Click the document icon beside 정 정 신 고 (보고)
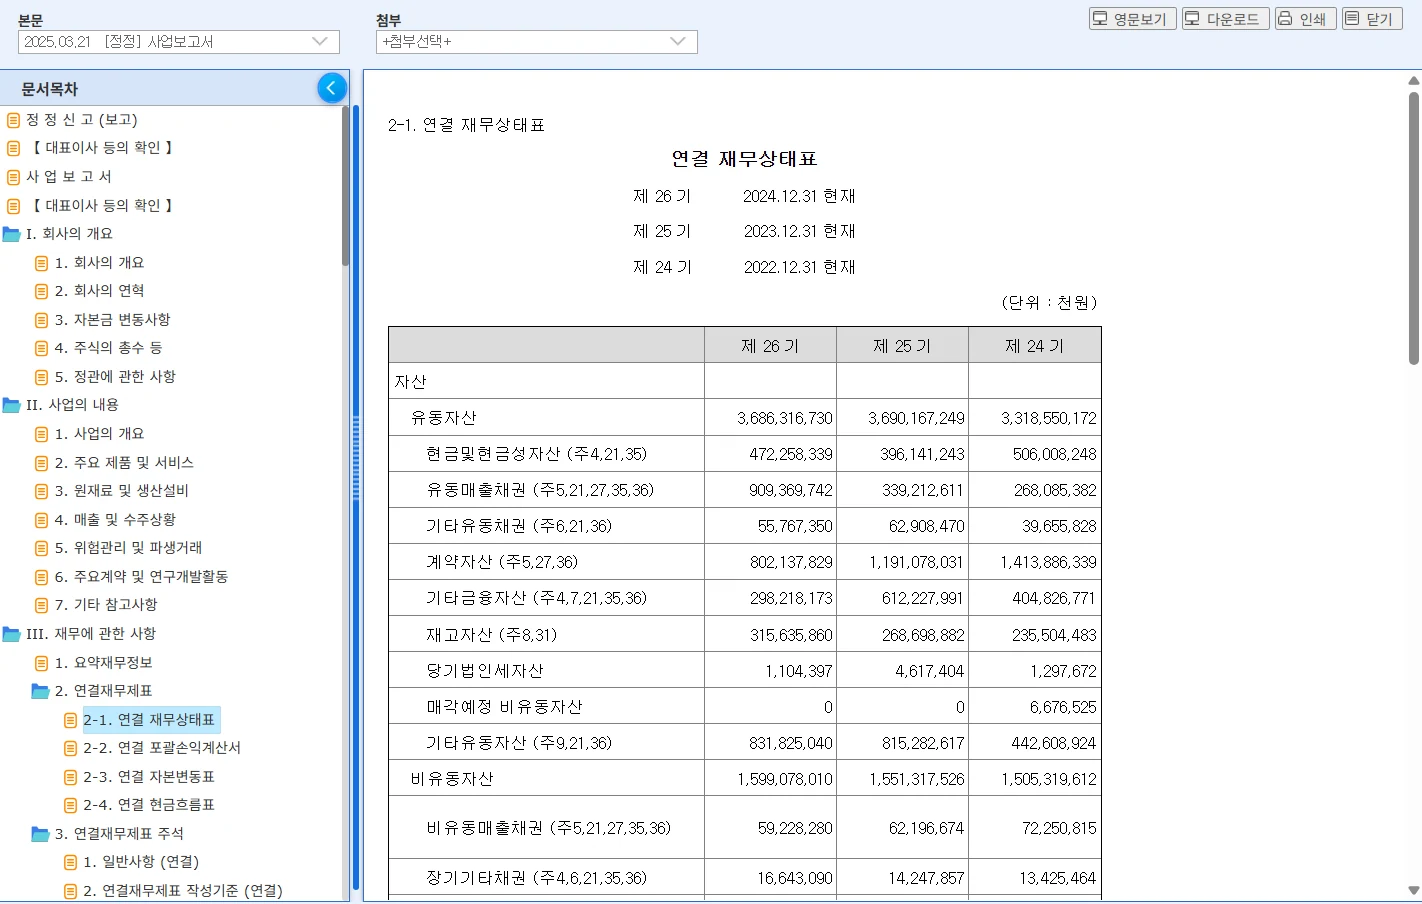 (x=13, y=120)
